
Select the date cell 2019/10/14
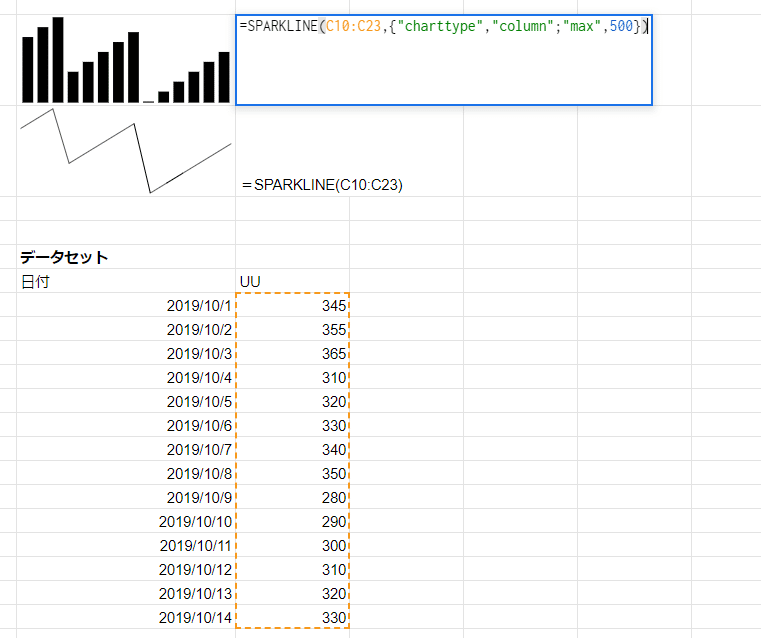pyautogui.click(x=126, y=617)
